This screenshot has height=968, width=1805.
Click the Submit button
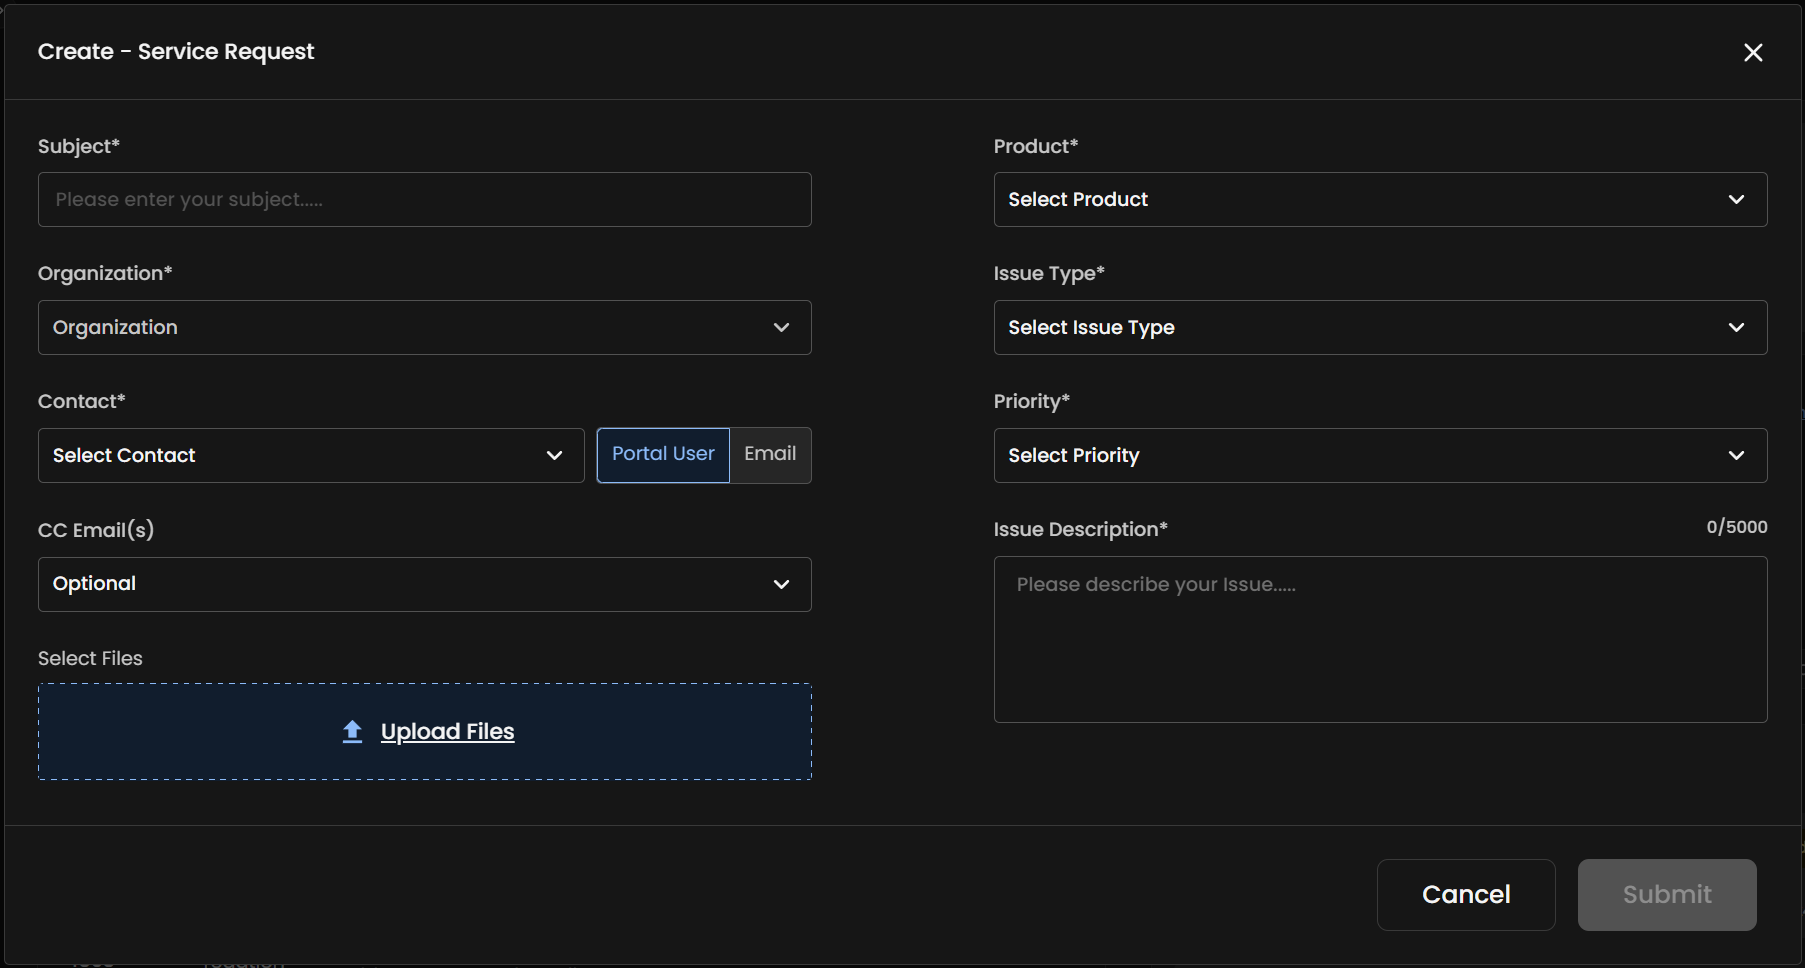[1666, 894]
